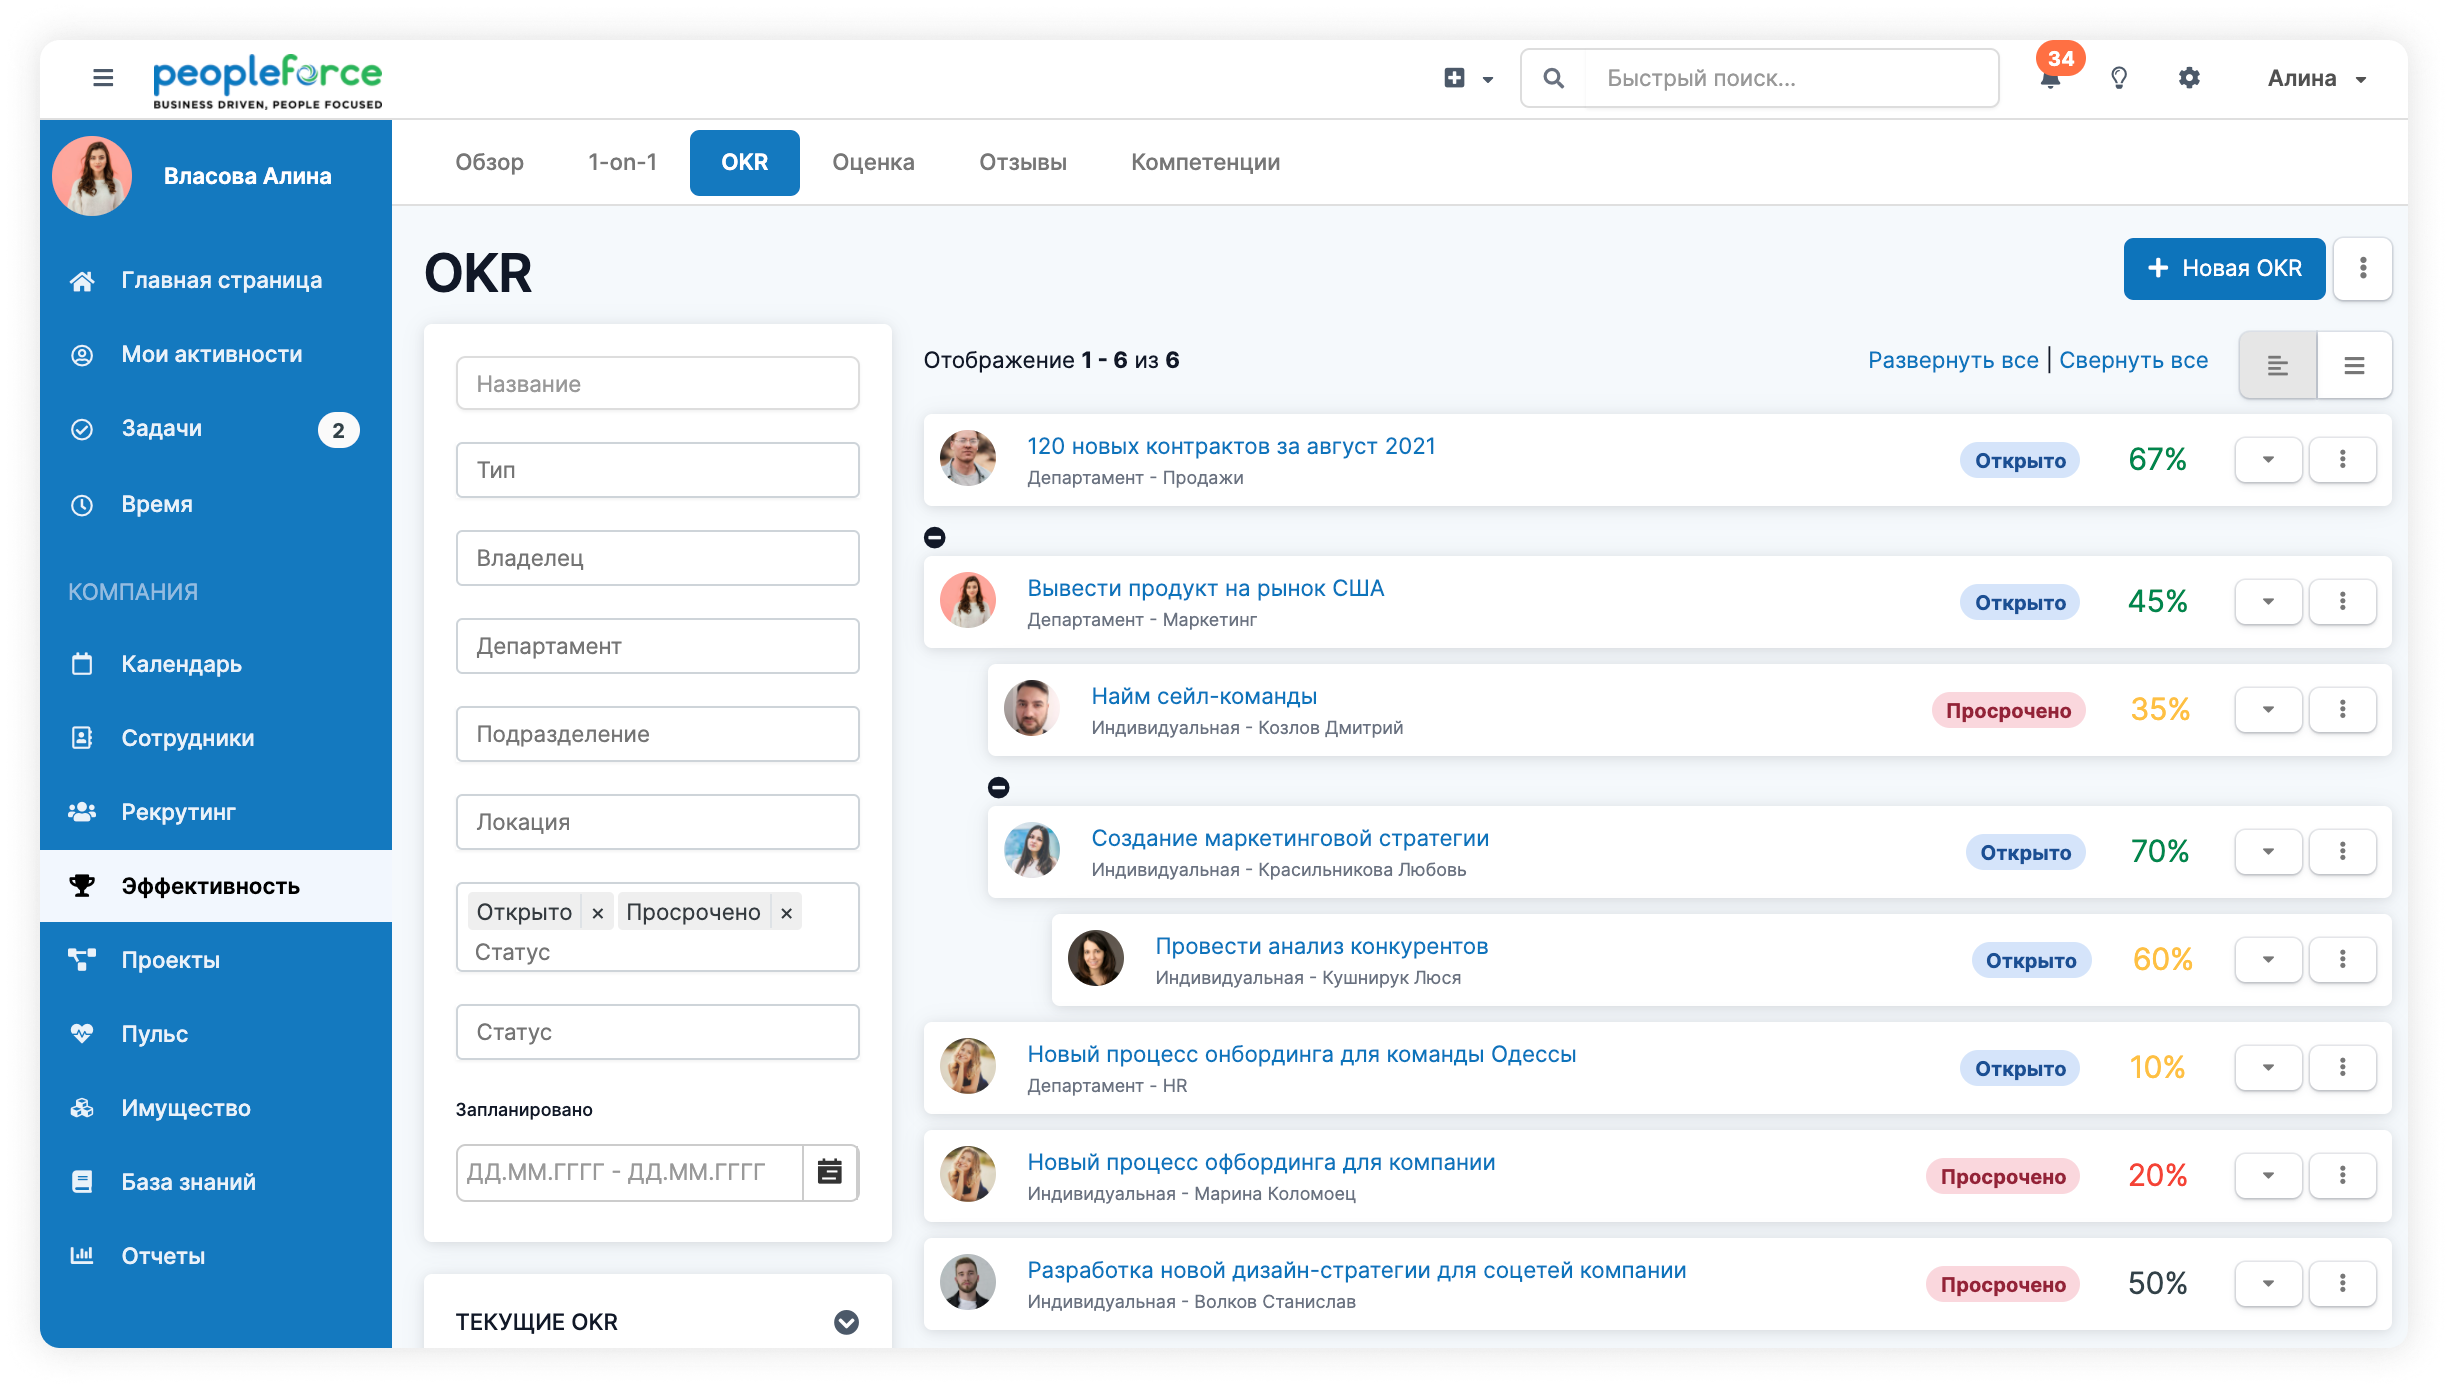Viewport: 2448px width, 1388px height.
Task: Switch to hierarchical tree view
Action: [2278, 366]
